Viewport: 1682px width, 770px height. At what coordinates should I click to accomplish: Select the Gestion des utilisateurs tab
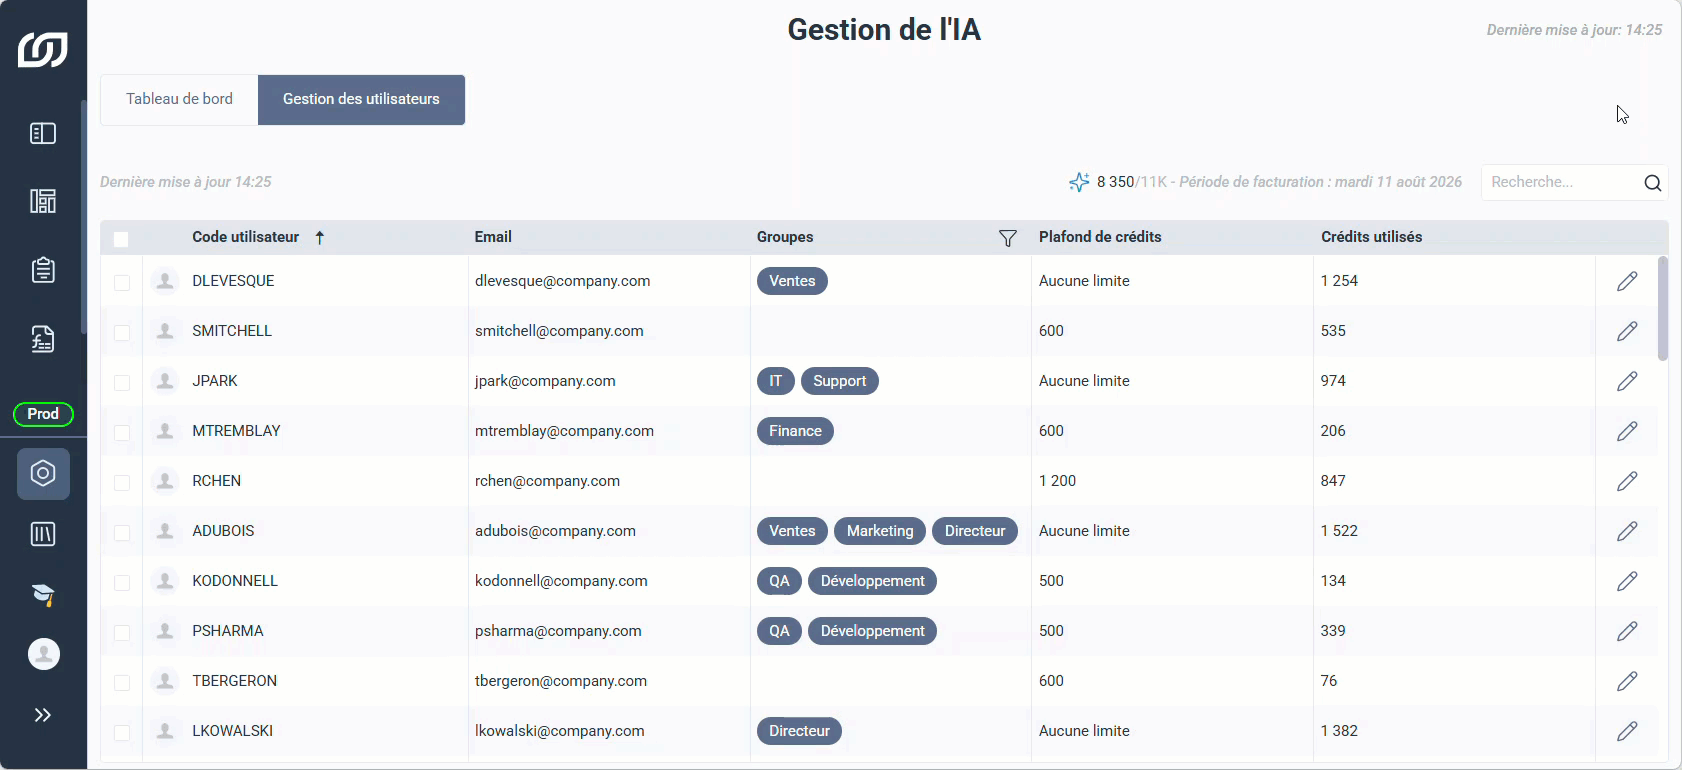(x=361, y=99)
